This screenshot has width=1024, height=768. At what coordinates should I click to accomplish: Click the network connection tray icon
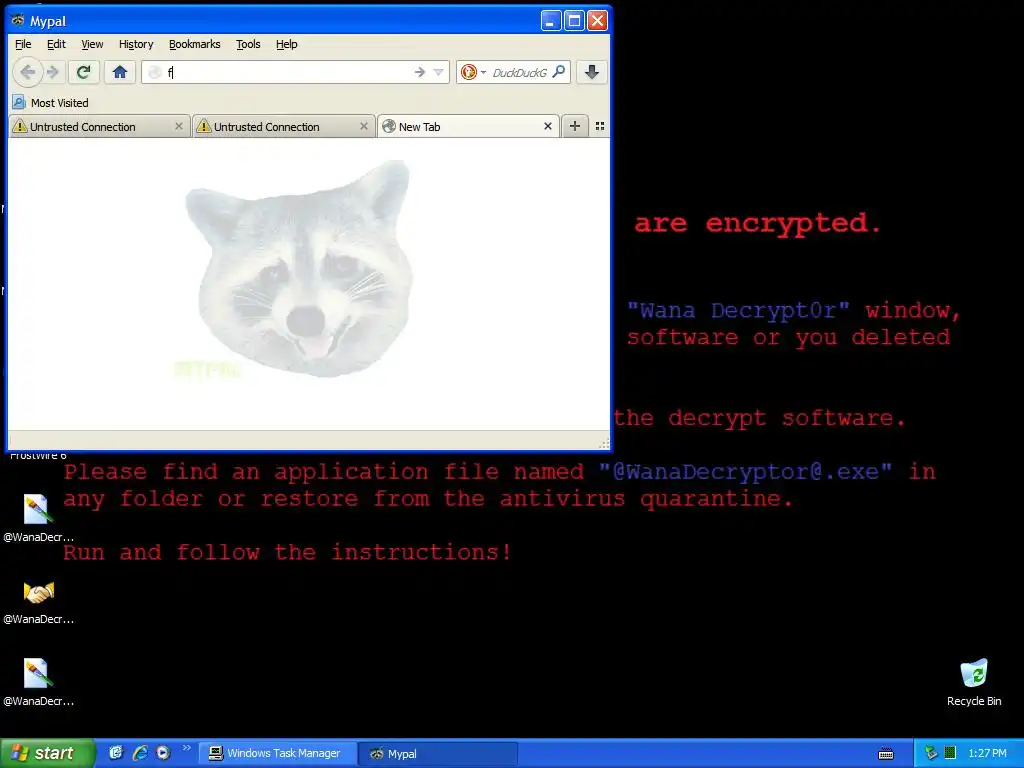tap(931, 753)
